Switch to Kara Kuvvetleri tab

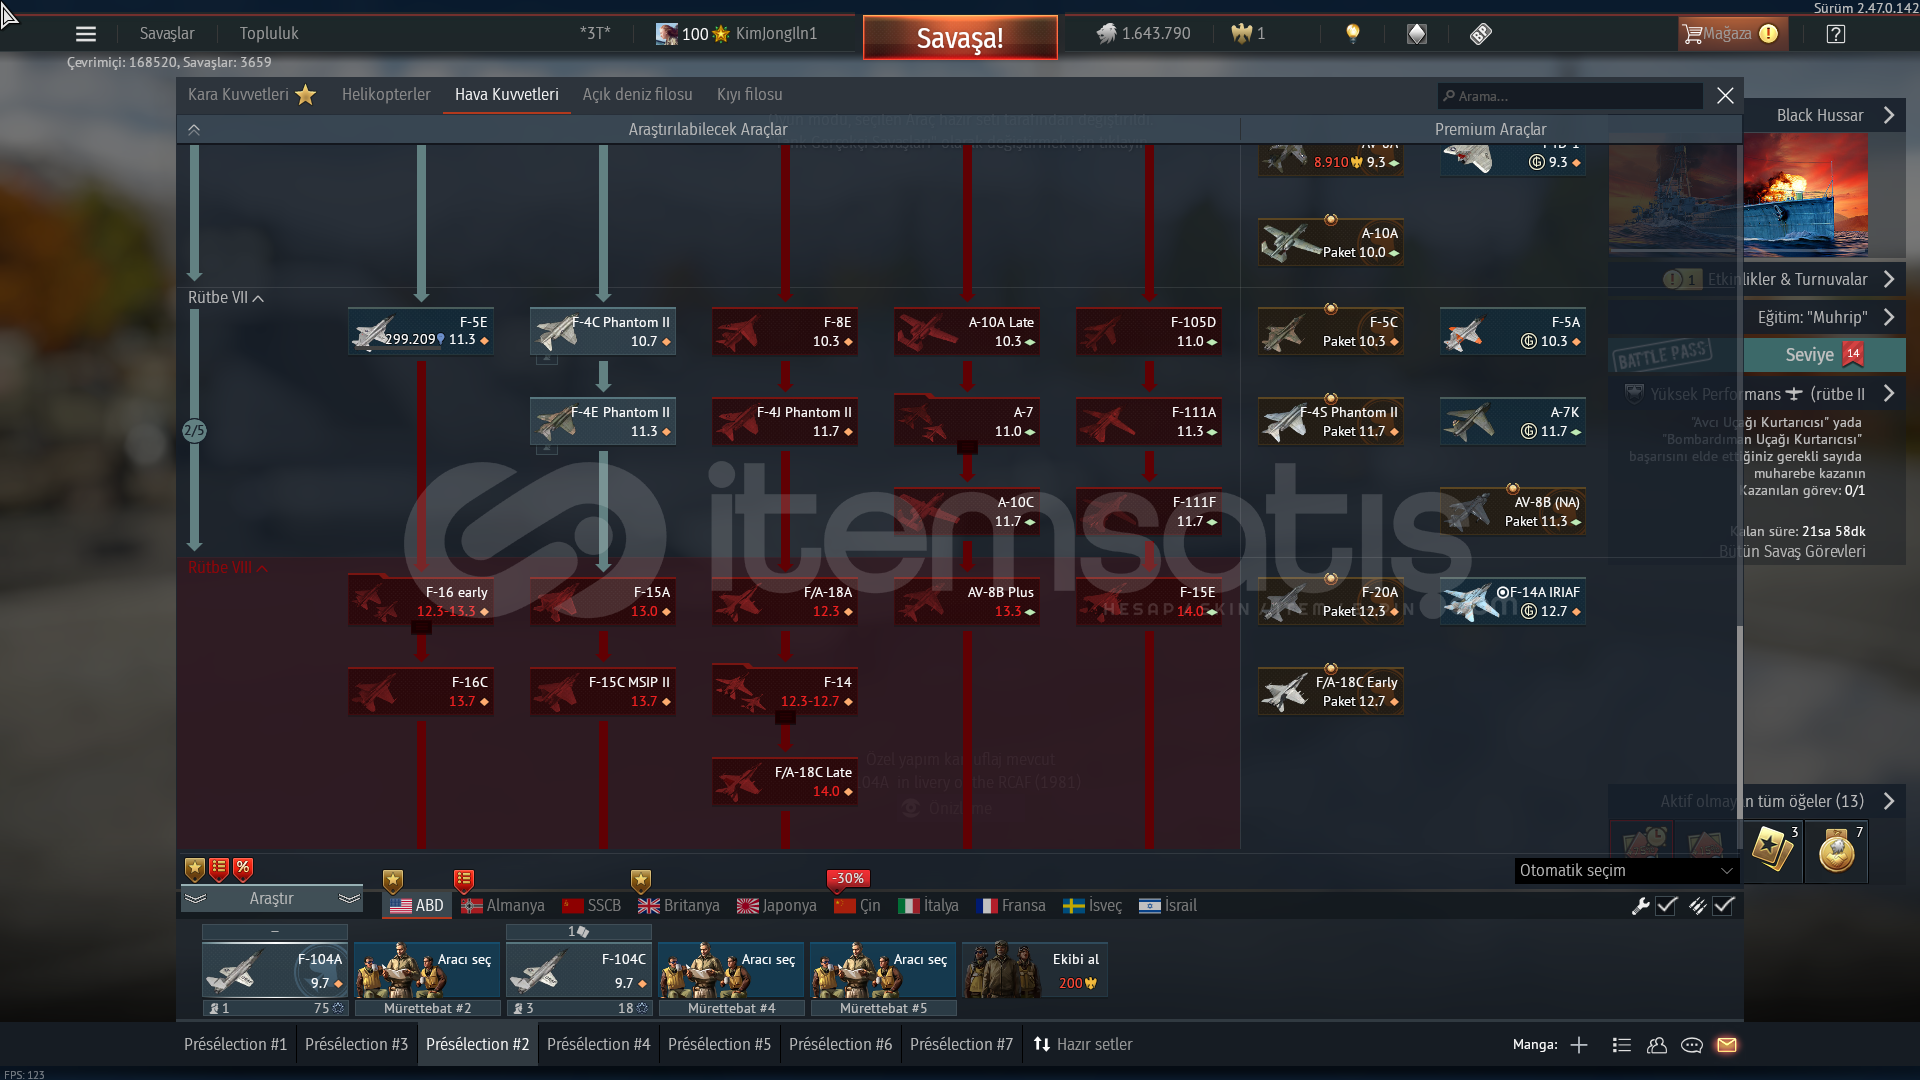point(252,95)
